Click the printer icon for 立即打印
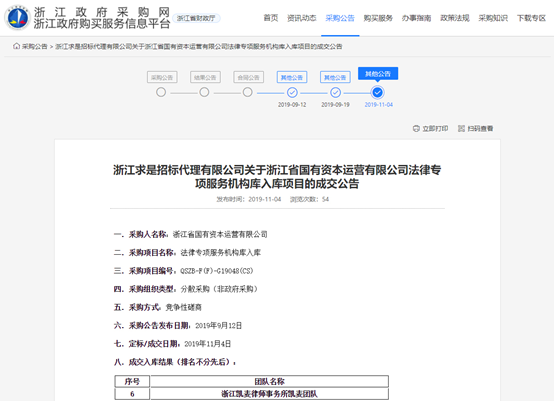This screenshot has height=401, width=554. pyautogui.click(x=416, y=129)
